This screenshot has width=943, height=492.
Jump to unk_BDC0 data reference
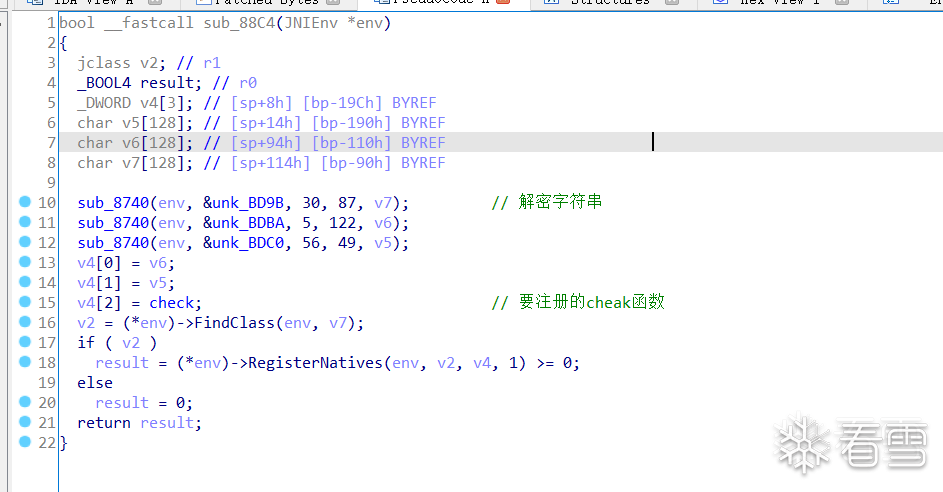click(248, 243)
